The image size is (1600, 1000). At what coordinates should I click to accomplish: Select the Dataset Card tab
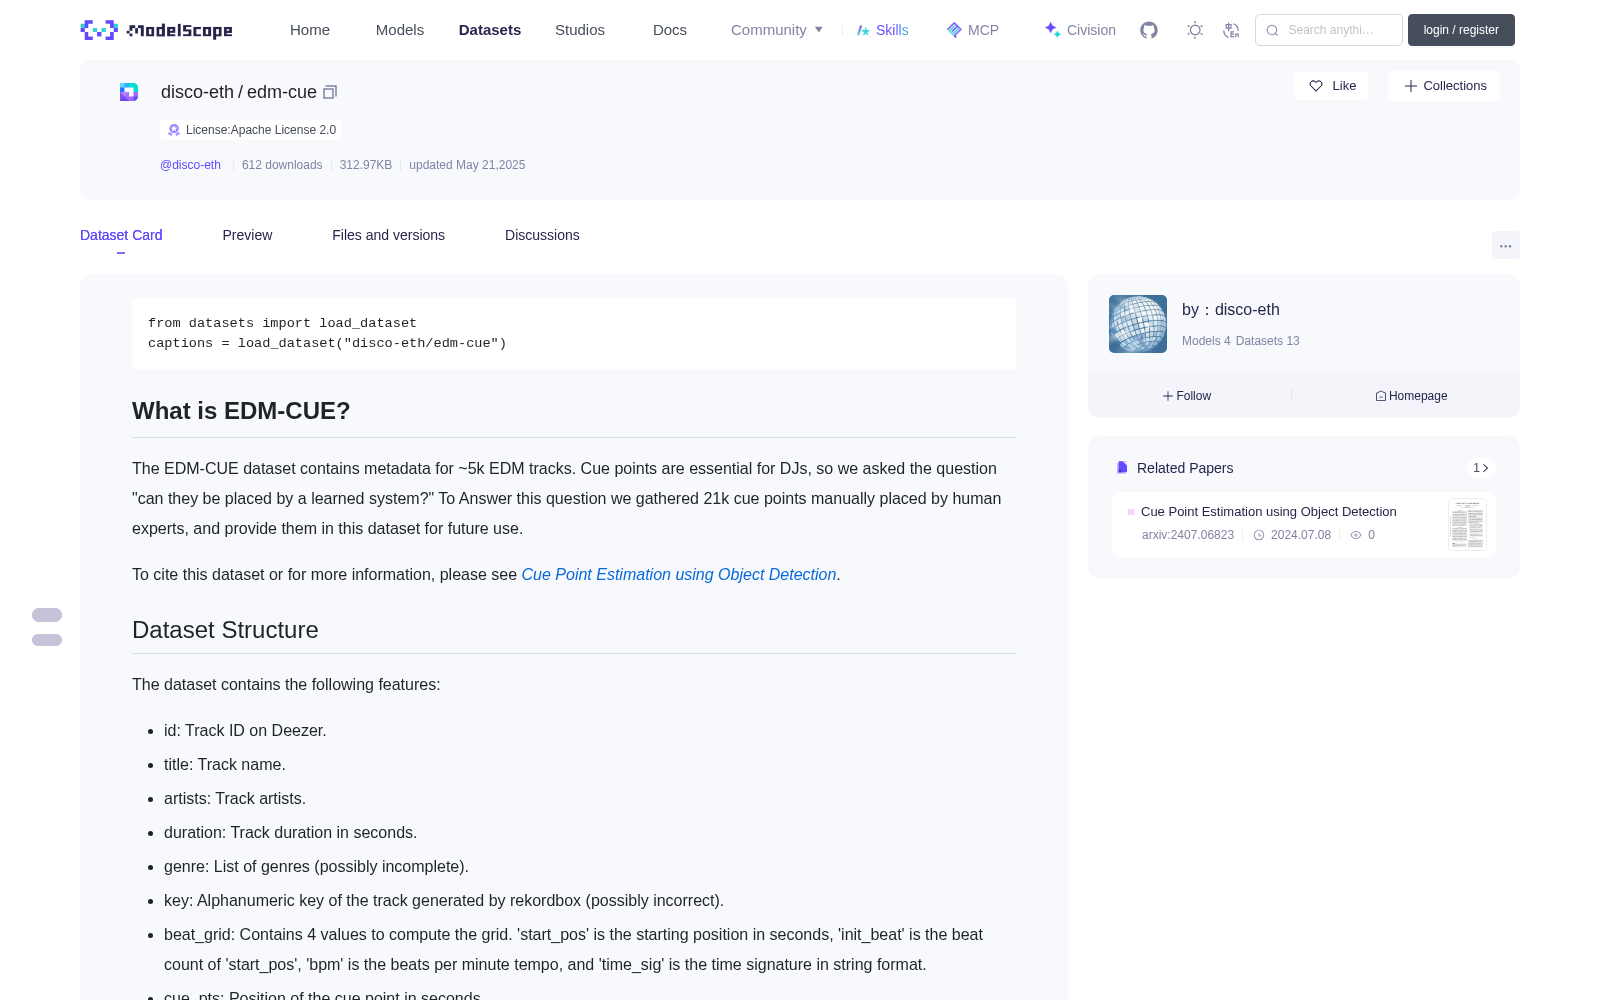pyautogui.click(x=121, y=235)
